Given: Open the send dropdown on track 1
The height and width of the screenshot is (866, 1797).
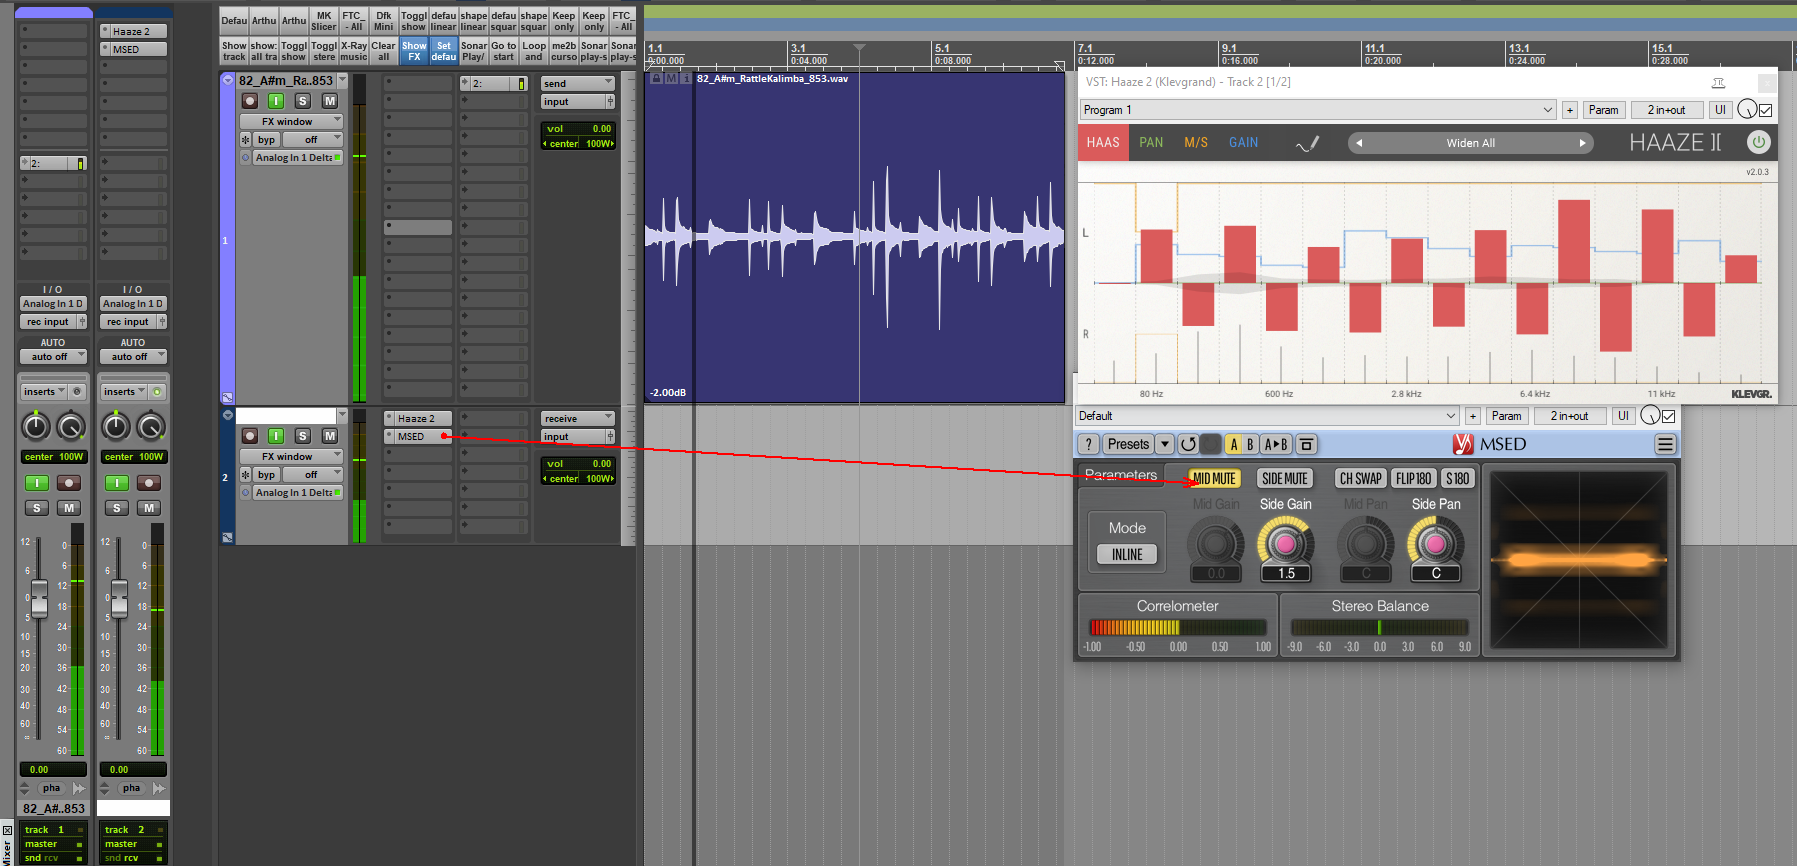Looking at the screenshot, I should pos(578,84).
